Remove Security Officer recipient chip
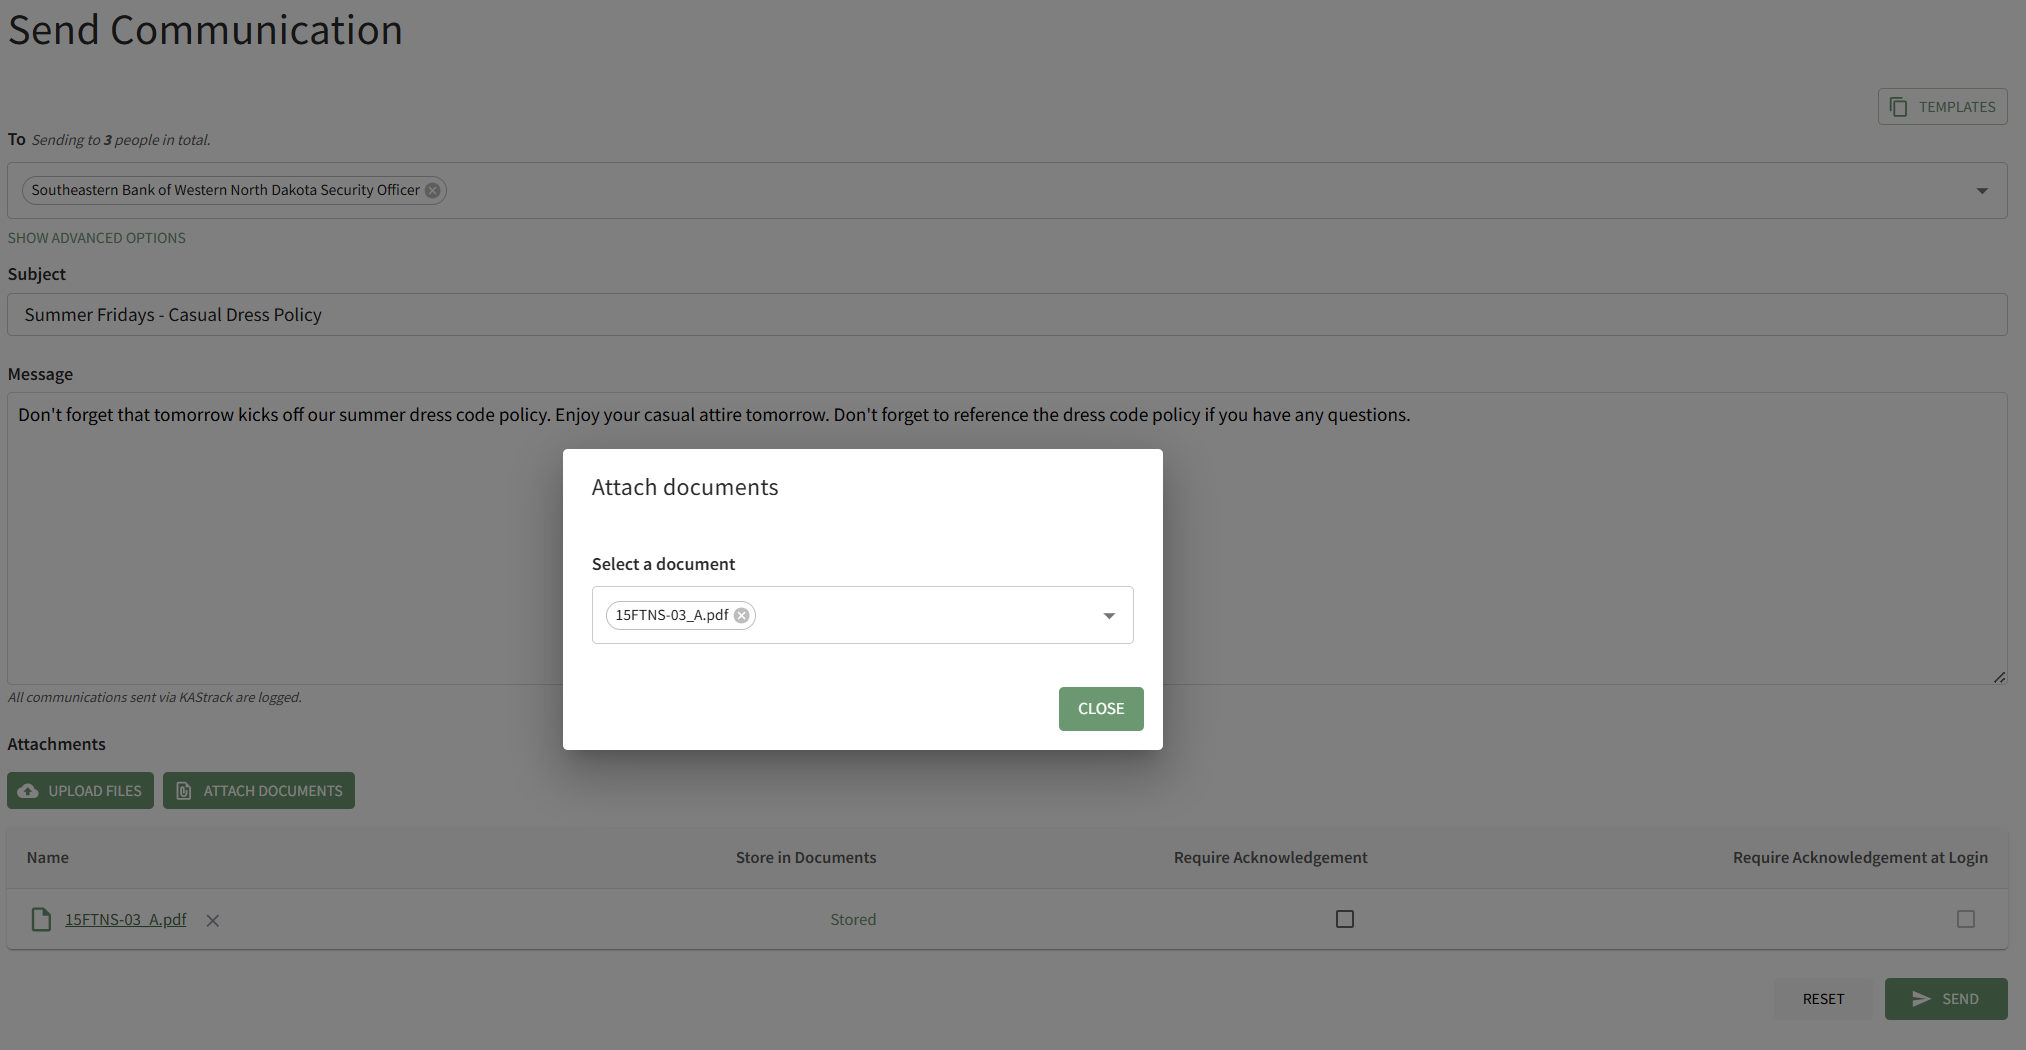Viewport: 2026px width, 1050px height. (433, 190)
